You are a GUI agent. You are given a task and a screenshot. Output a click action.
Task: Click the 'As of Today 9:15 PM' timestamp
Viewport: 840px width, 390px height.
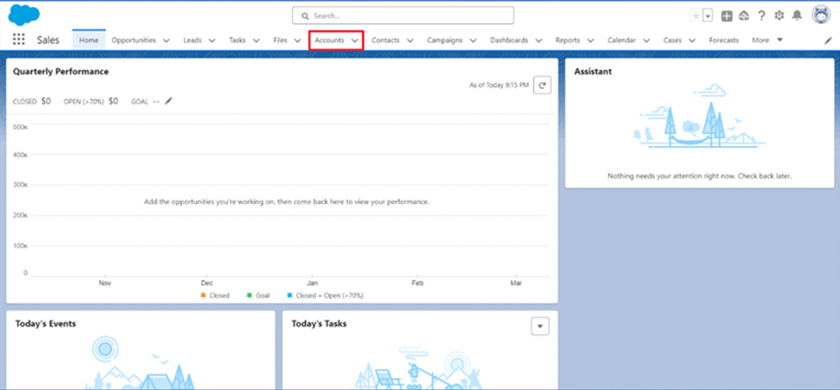point(499,85)
